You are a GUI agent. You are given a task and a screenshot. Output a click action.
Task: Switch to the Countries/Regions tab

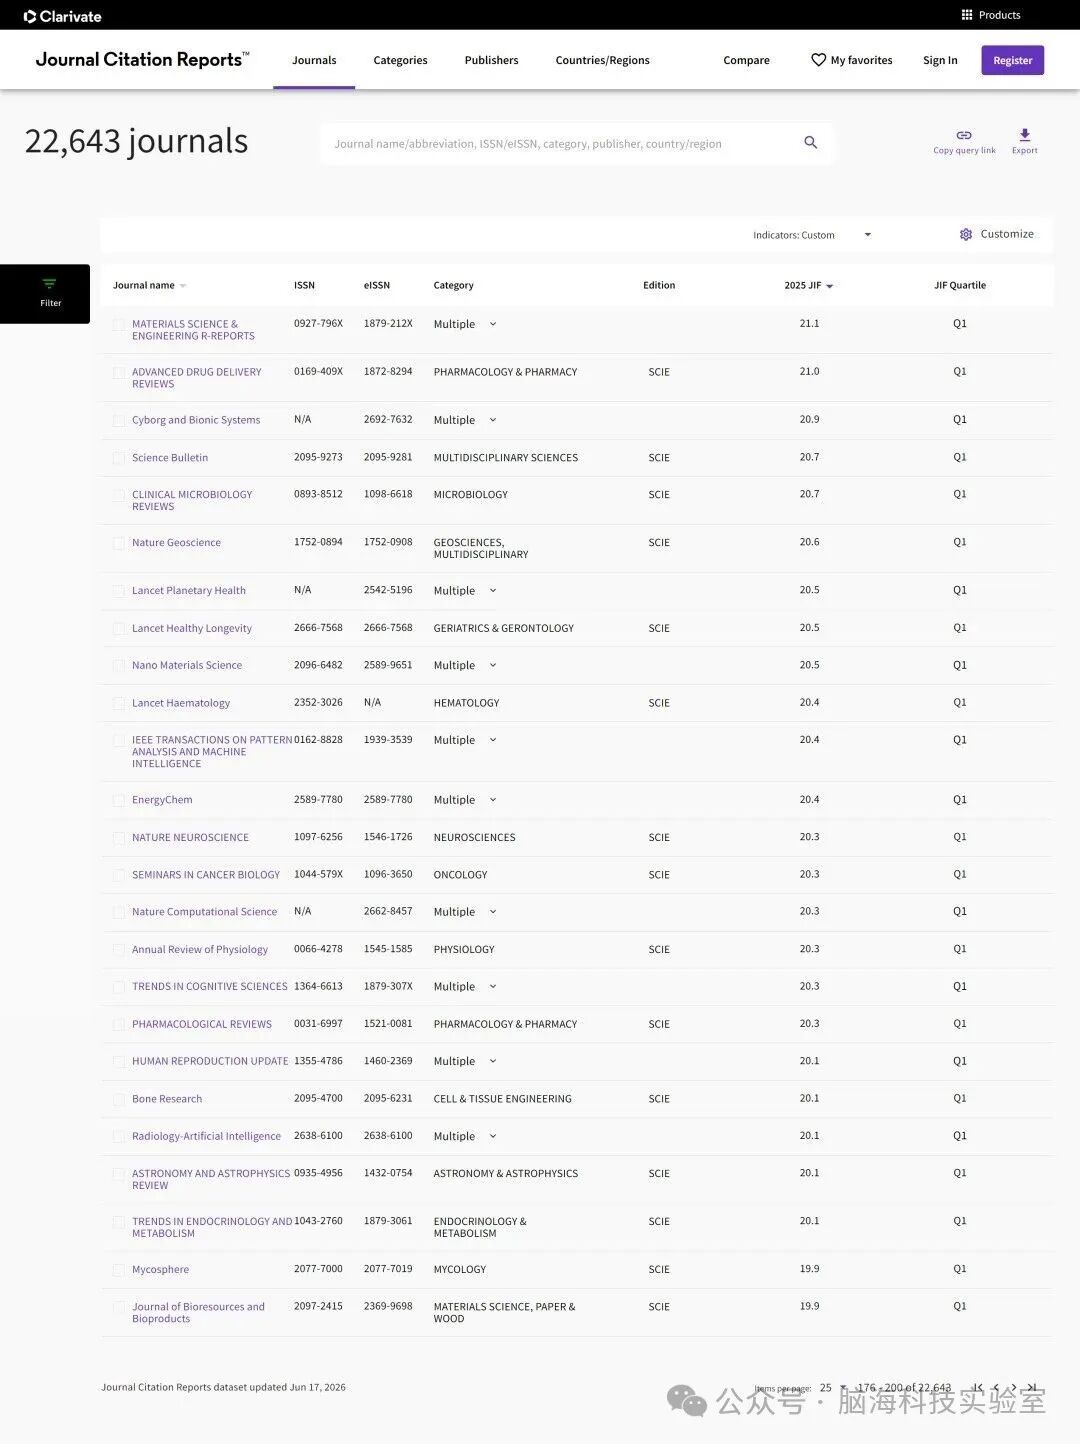pyautogui.click(x=602, y=60)
